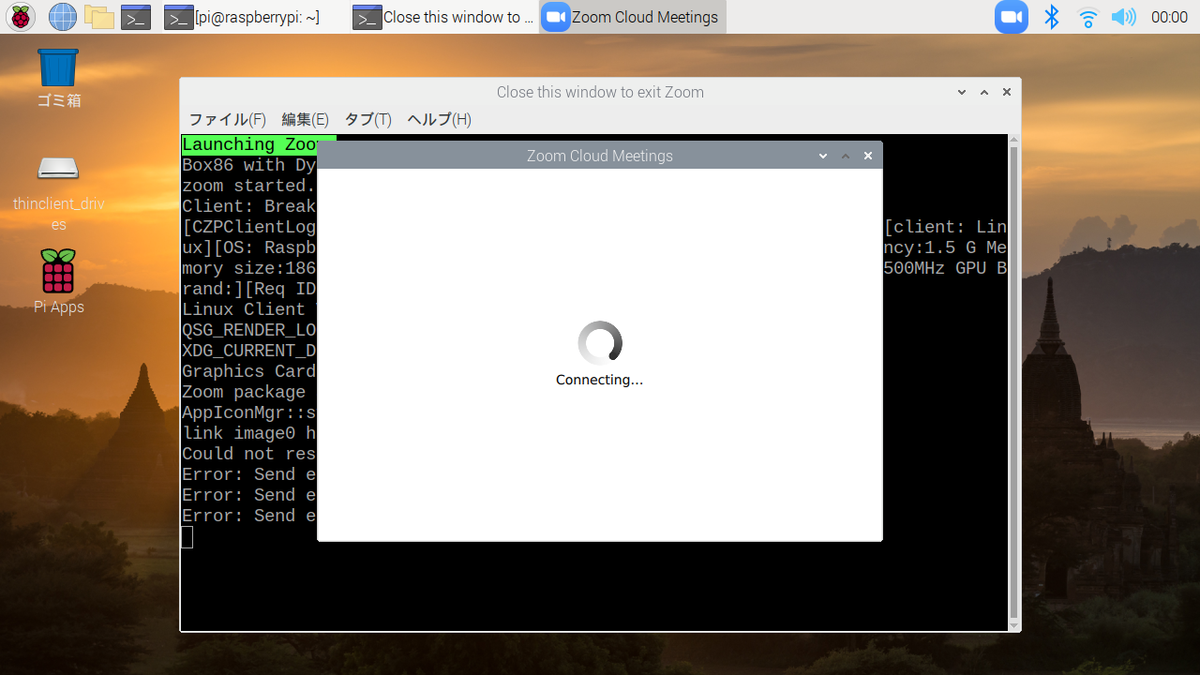Click the terminal window title text
The width and height of the screenshot is (1200, 675).
tap(600, 92)
